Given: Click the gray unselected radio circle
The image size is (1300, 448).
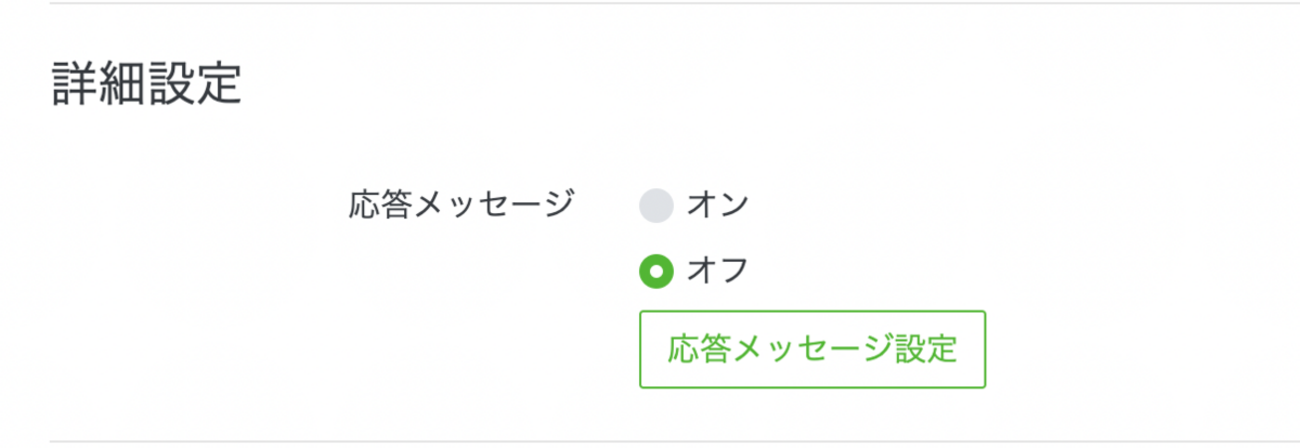Looking at the screenshot, I should tap(656, 206).
